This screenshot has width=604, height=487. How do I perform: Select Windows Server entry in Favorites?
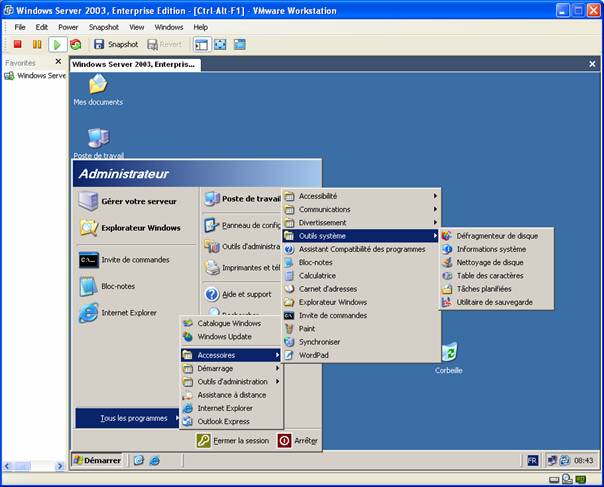(35, 76)
